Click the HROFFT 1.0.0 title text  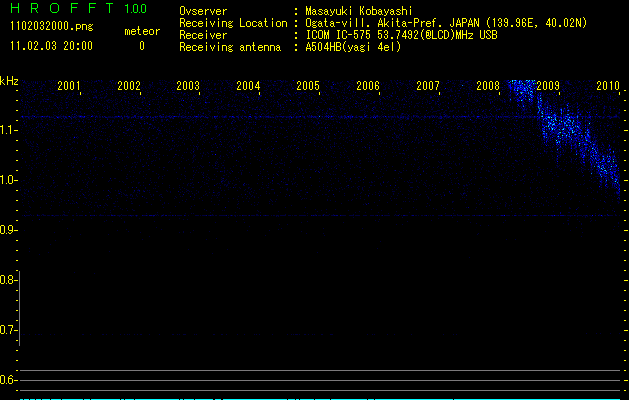[x=79, y=8]
